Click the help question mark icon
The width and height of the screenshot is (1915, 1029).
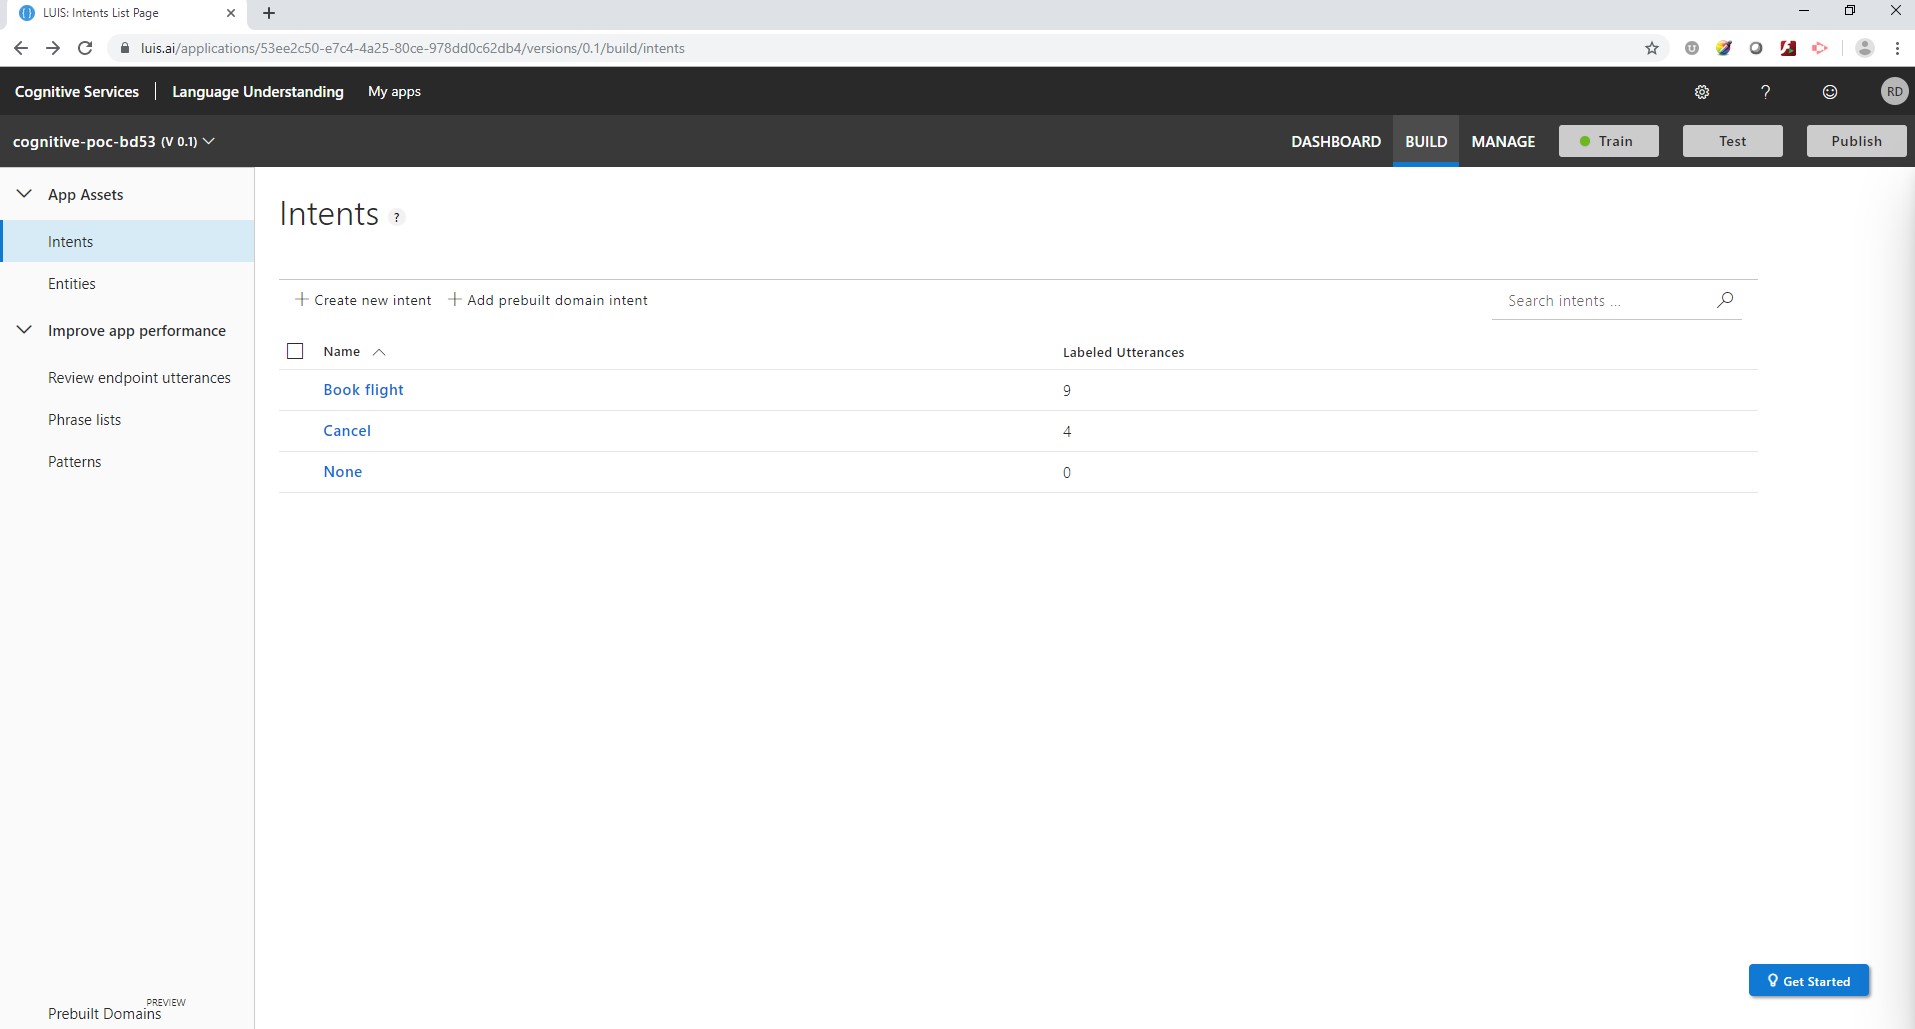tap(1765, 92)
